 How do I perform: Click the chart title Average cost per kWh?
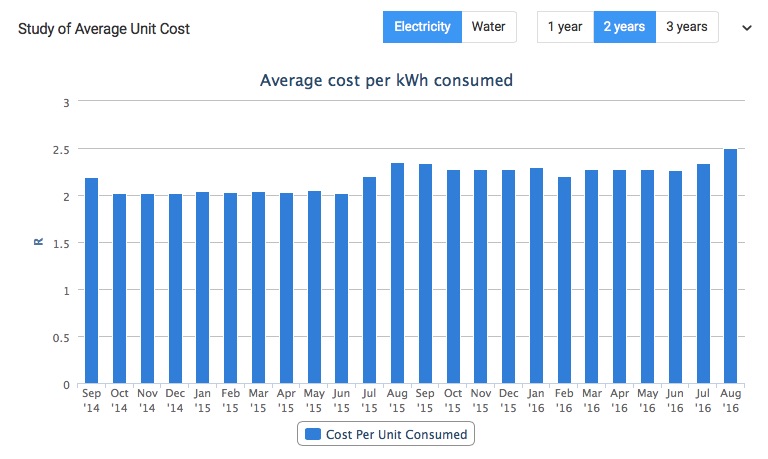[x=387, y=80]
